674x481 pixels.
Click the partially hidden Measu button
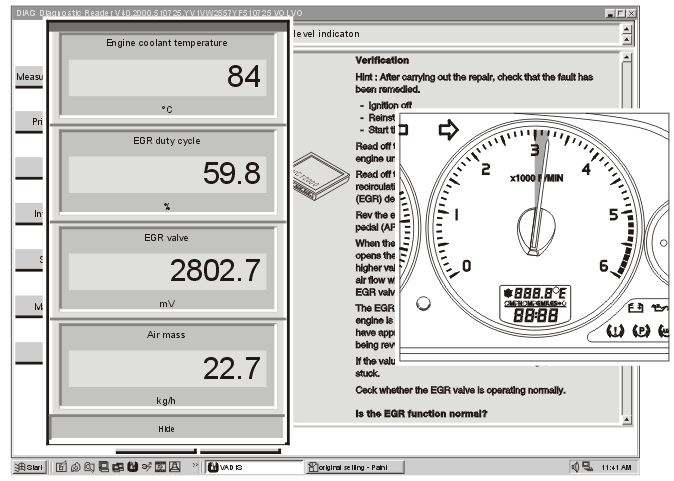[29, 77]
